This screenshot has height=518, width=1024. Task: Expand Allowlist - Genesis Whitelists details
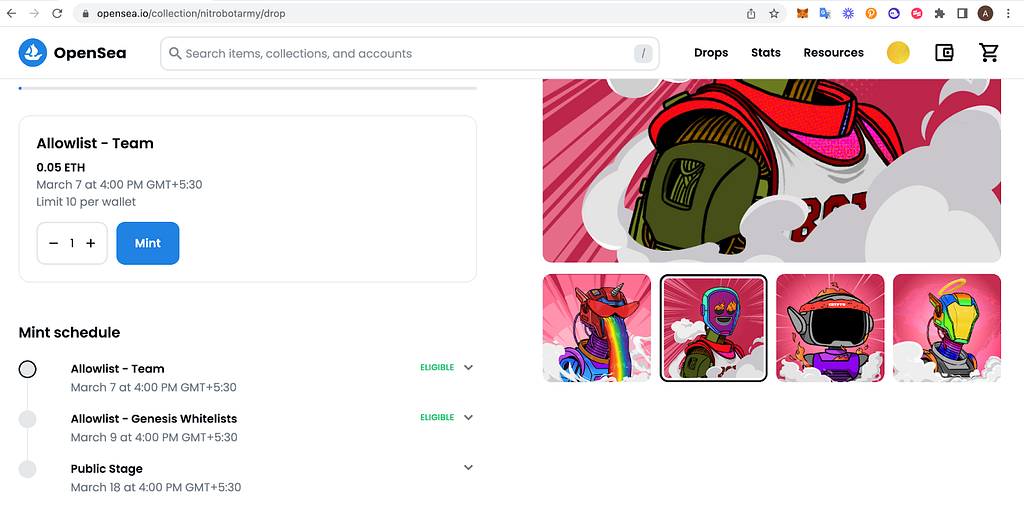[x=468, y=417]
